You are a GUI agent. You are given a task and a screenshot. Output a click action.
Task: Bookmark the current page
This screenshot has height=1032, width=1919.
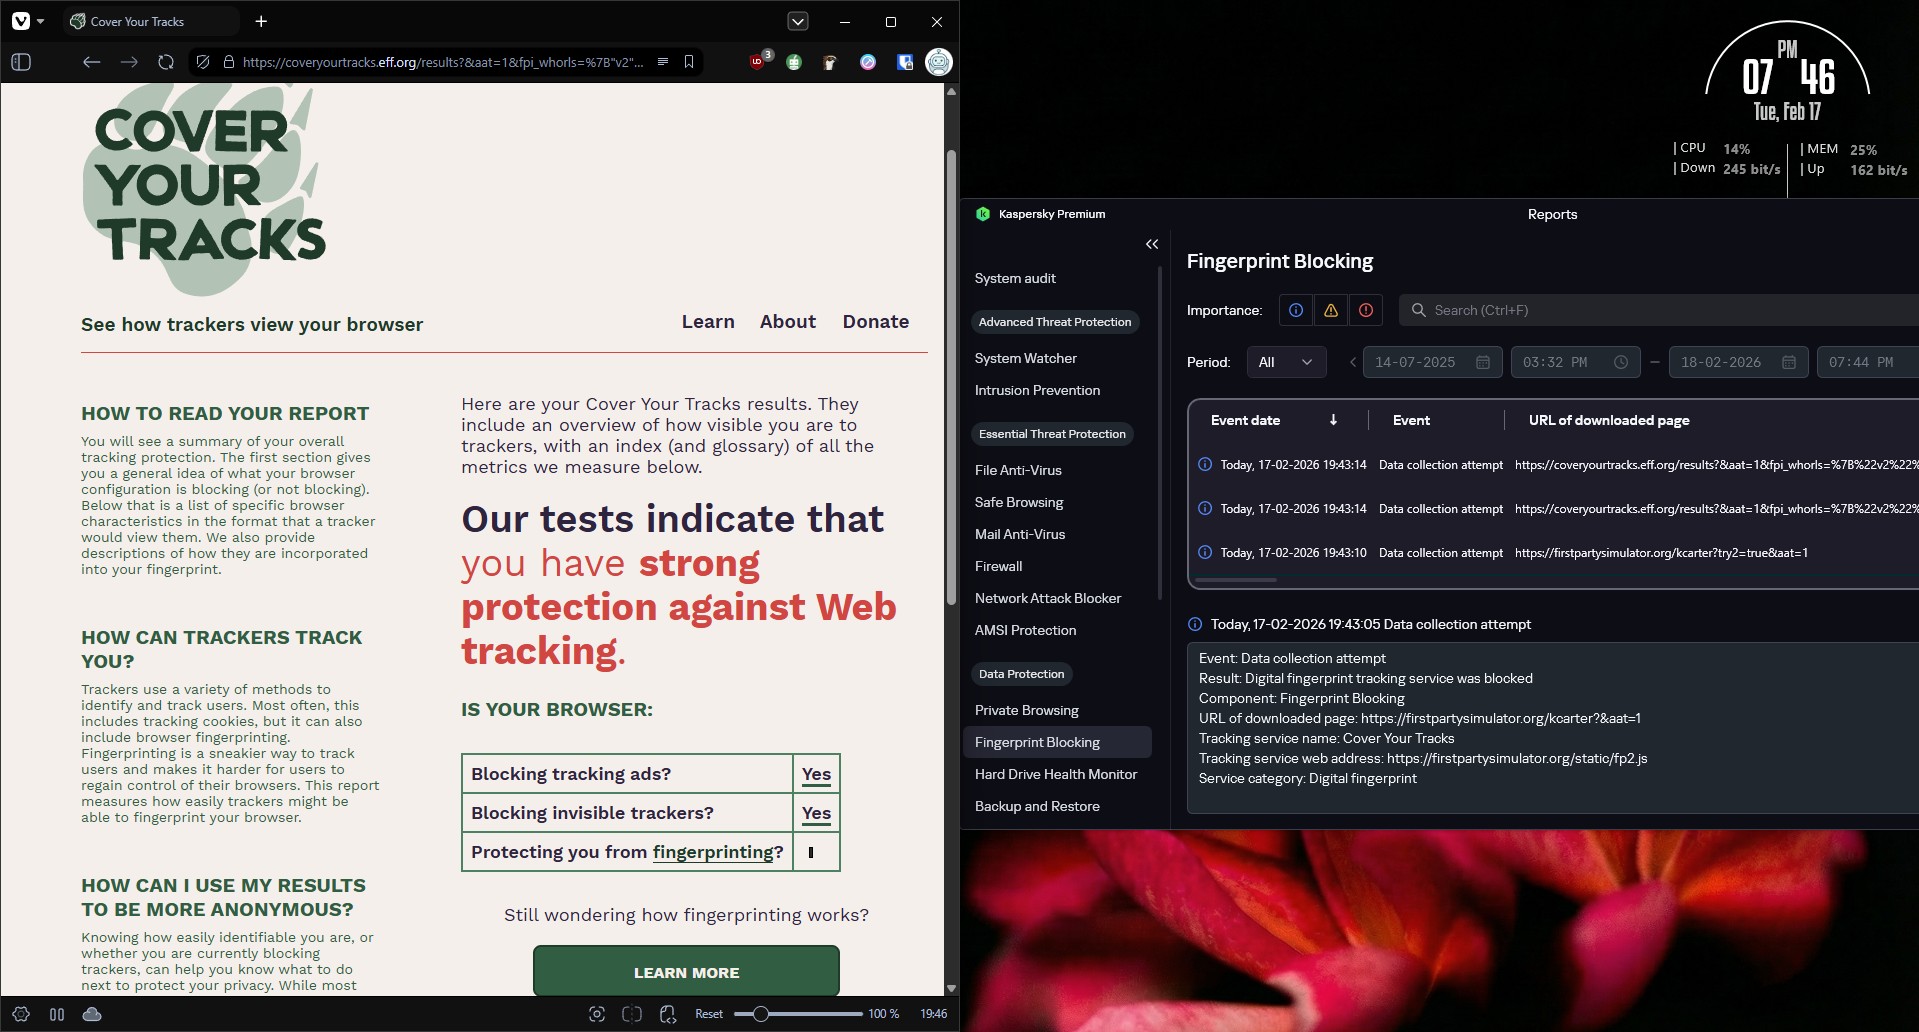click(x=689, y=62)
